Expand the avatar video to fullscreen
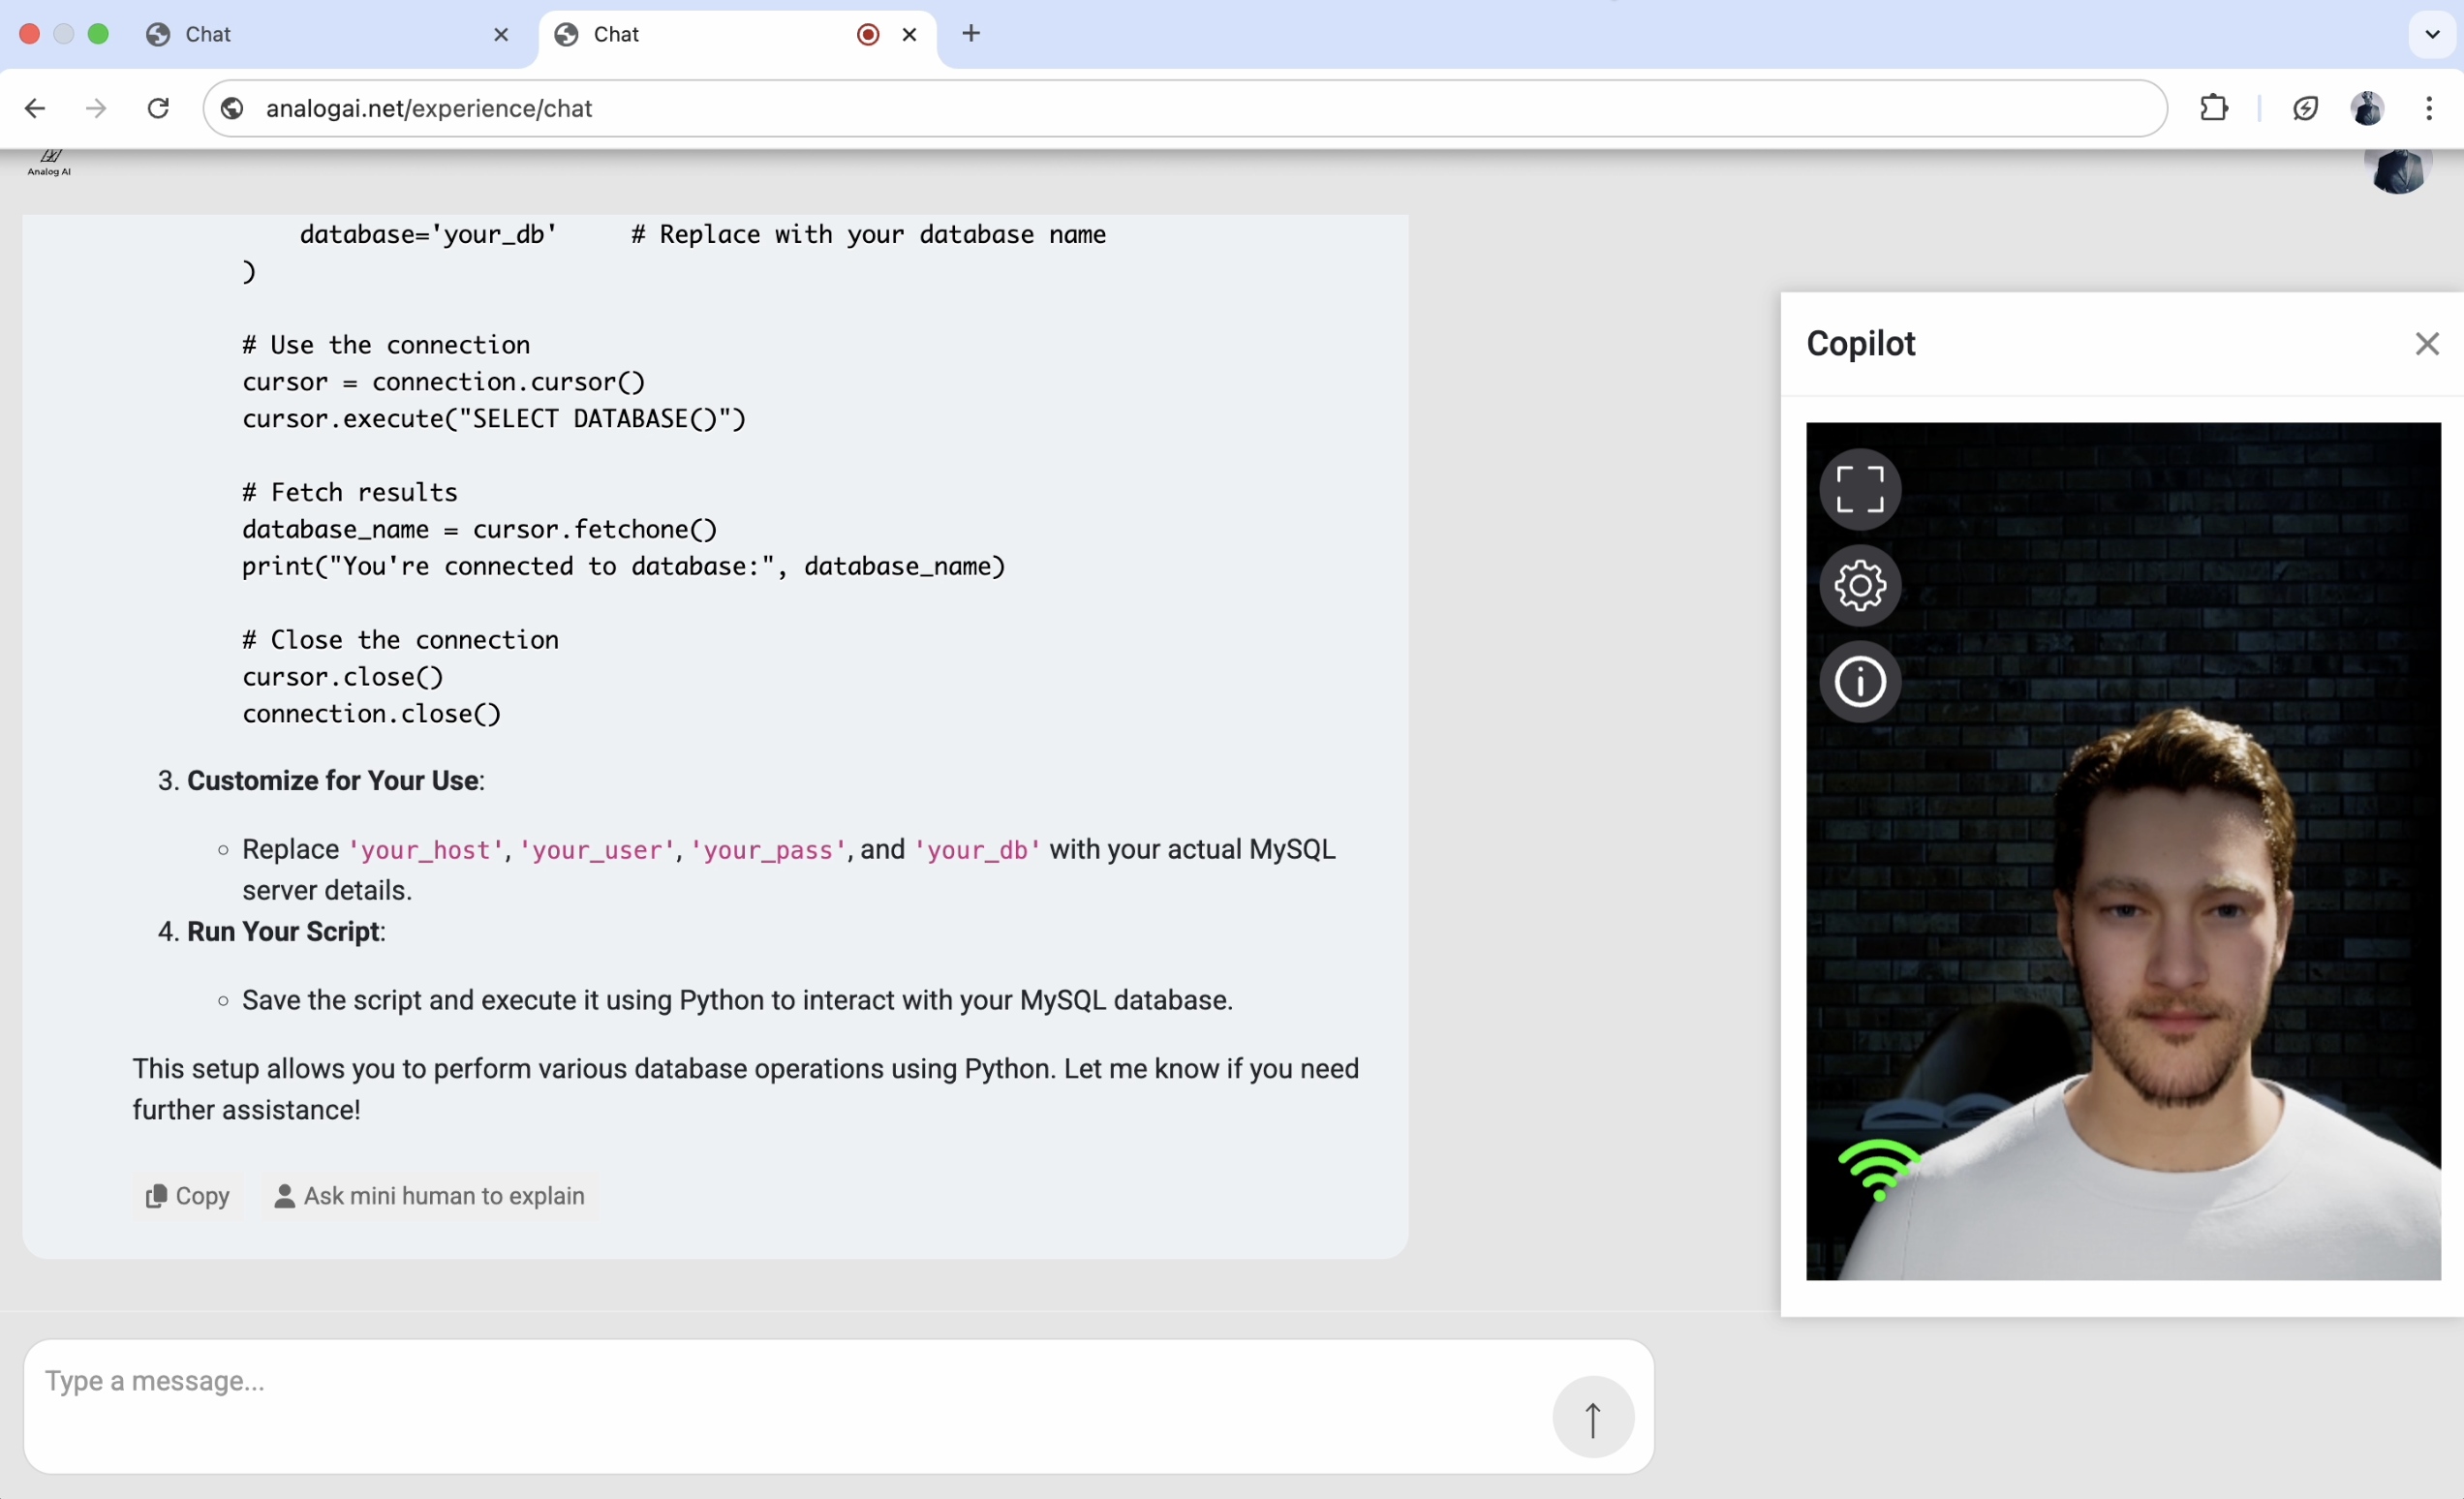Image resolution: width=2464 pixels, height=1499 pixels. 1859,489
